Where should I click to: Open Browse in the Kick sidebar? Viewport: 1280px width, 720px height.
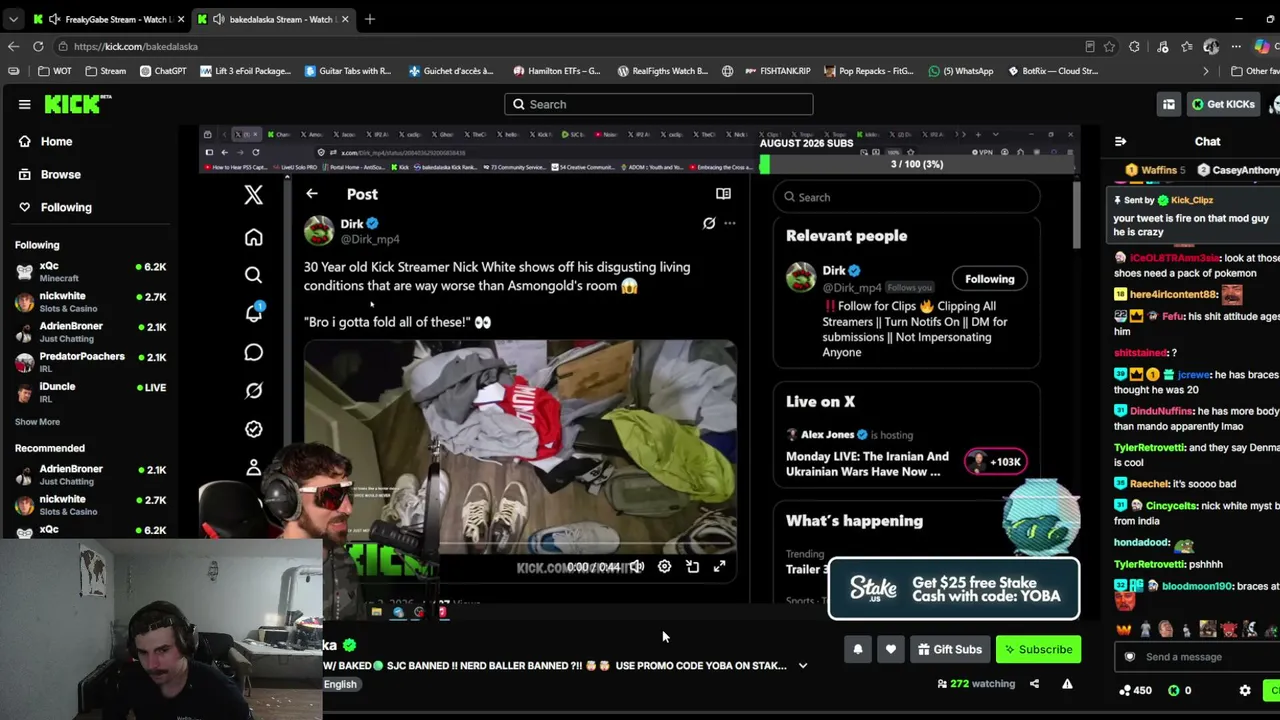point(60,174)
